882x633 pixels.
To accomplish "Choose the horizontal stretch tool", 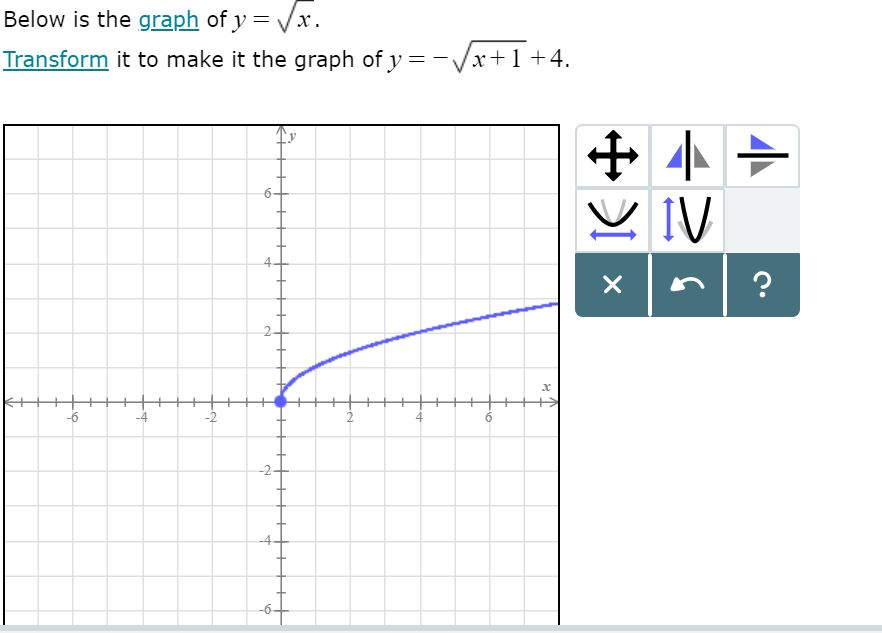I will pyautogui.click(x=613, y=220).
